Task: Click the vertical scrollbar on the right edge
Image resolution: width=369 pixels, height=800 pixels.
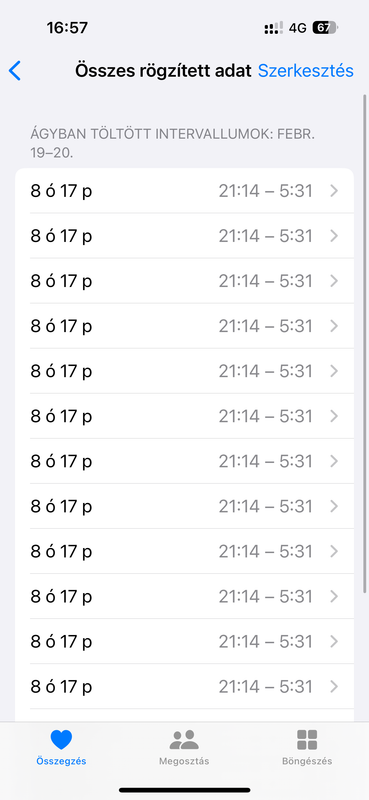Action: (x=365, y=343)
